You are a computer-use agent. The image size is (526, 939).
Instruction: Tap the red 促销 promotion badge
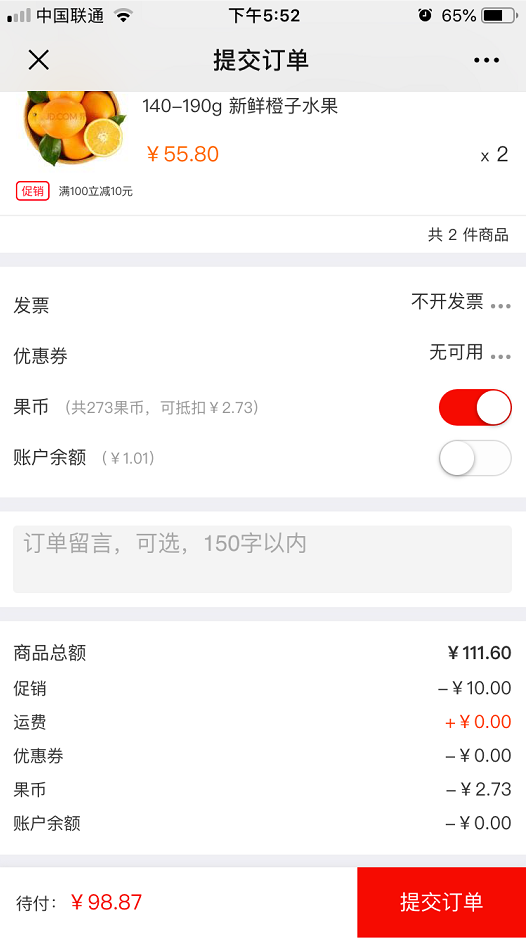(32, 191)
